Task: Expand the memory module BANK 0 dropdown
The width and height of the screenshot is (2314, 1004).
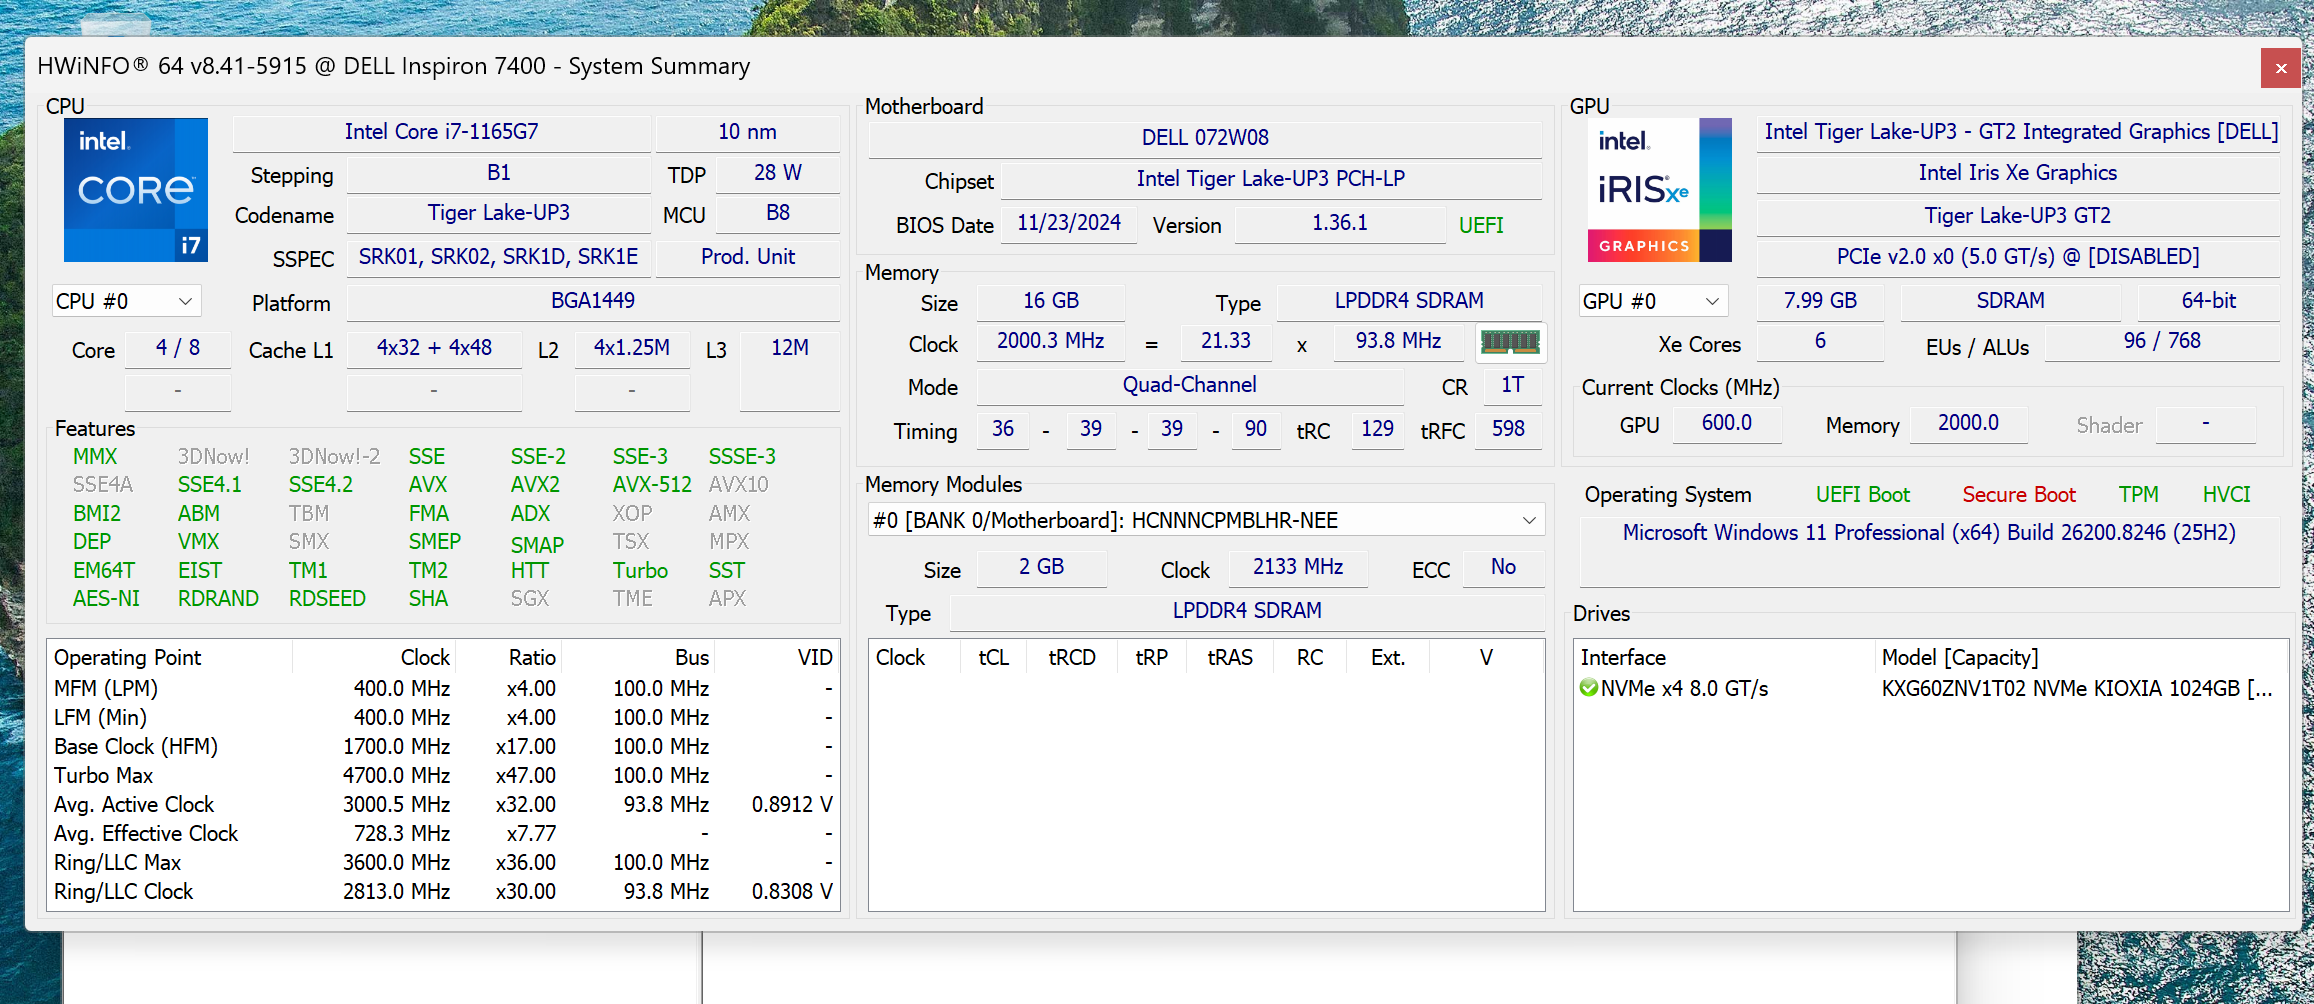Action: [1206, 520]
